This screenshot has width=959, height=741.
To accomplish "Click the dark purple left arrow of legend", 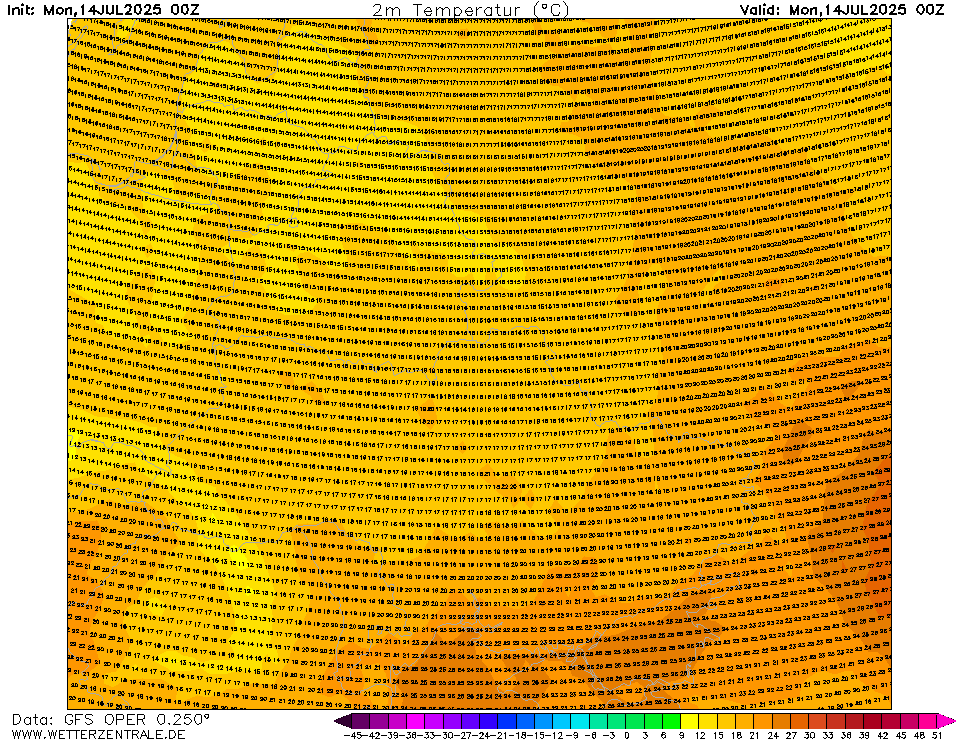I will (342, 721).
